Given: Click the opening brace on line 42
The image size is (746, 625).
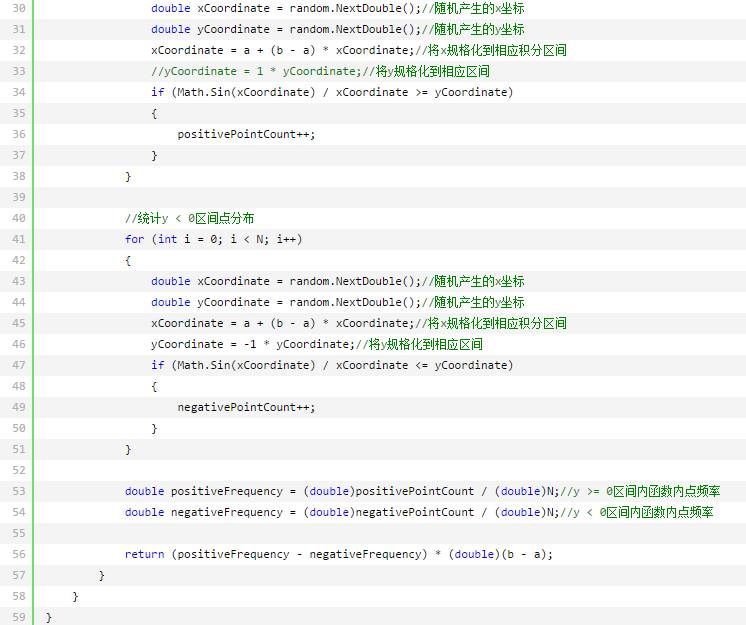Looking at the screenshot, I should click(128, 261).
